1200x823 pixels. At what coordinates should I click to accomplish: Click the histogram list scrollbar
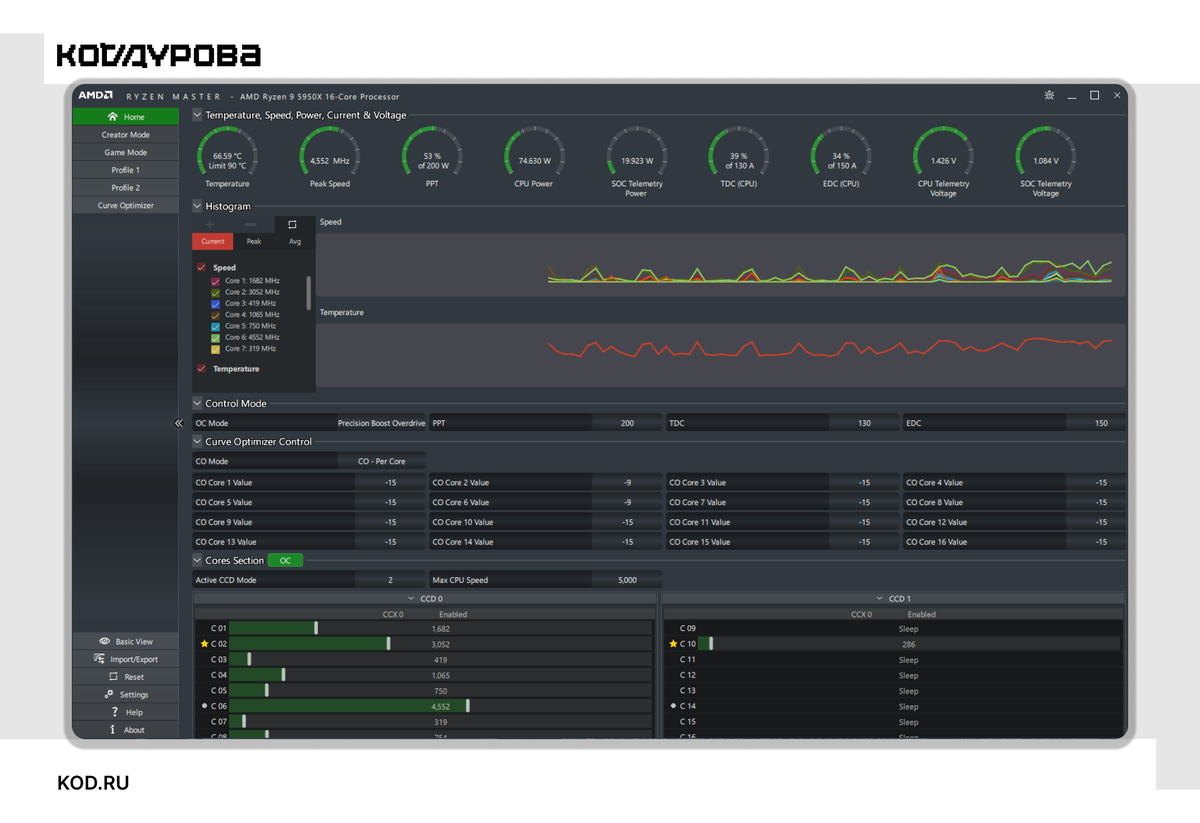tap(309, 292)
